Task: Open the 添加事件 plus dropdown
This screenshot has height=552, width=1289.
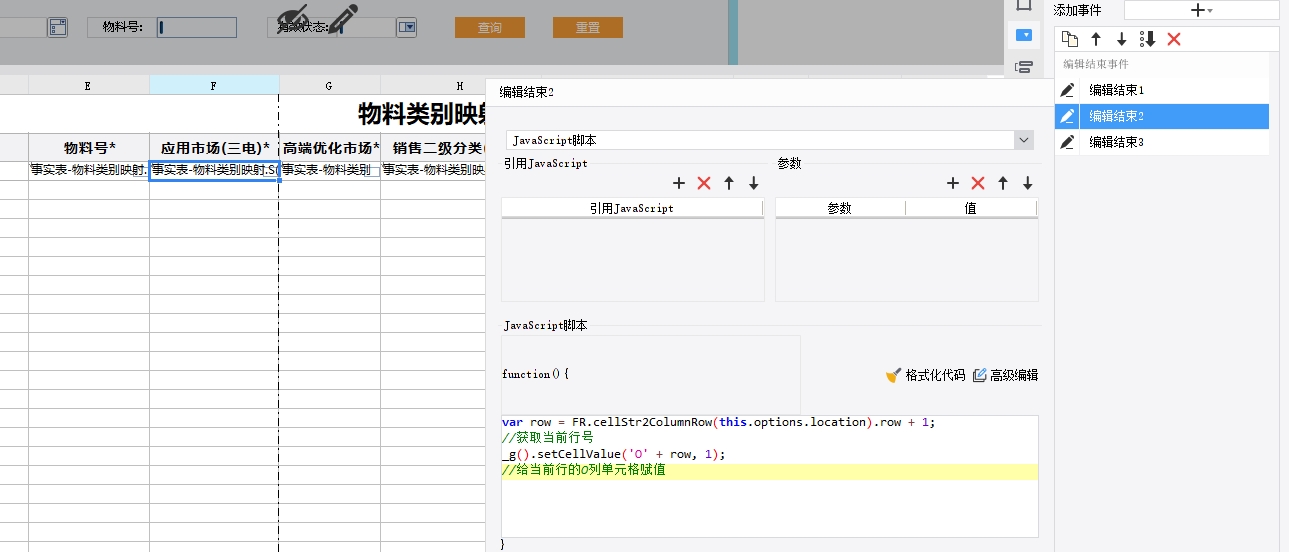Action: tap(1201, 10)
